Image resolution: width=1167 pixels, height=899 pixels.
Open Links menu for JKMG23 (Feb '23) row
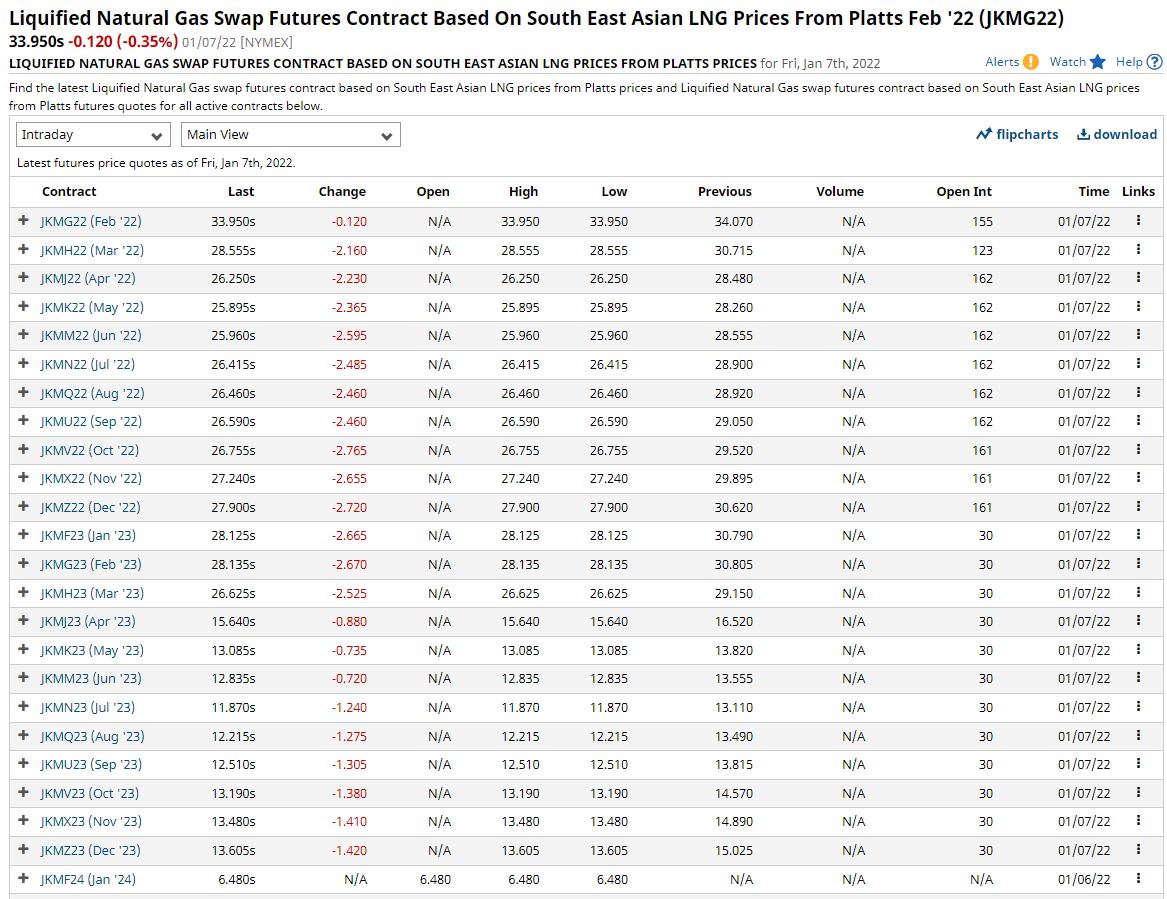(1138, 563)
